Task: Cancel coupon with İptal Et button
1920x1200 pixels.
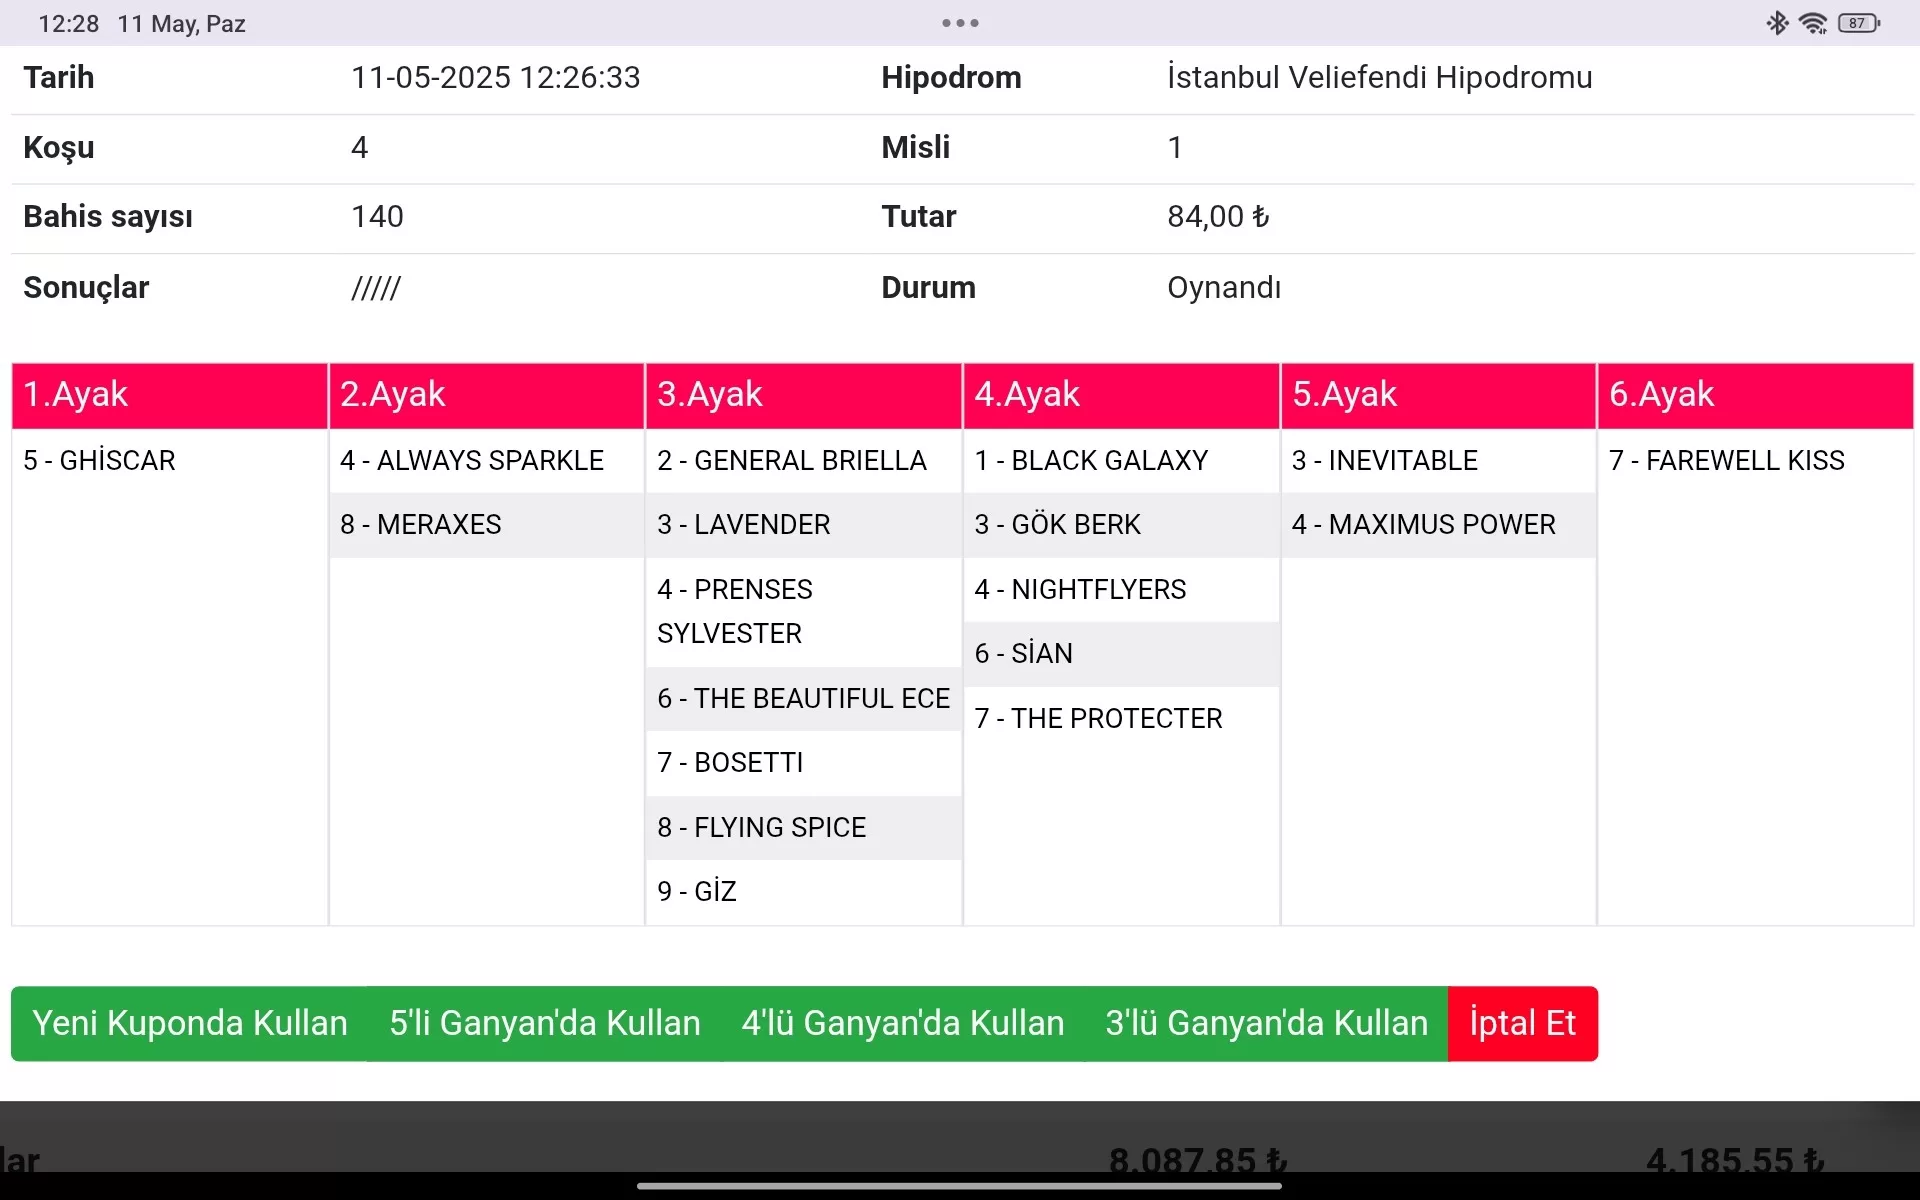Action: coord(1522,1023)
